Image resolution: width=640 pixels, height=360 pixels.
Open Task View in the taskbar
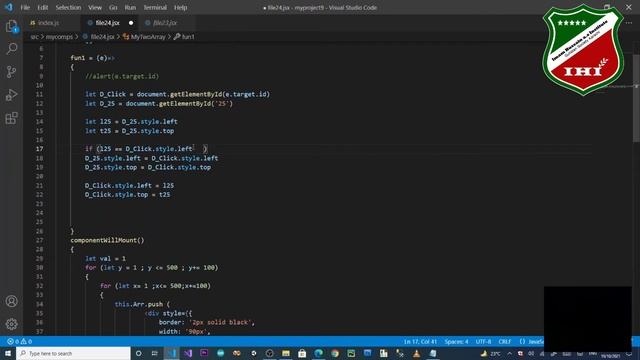[155, 353]
